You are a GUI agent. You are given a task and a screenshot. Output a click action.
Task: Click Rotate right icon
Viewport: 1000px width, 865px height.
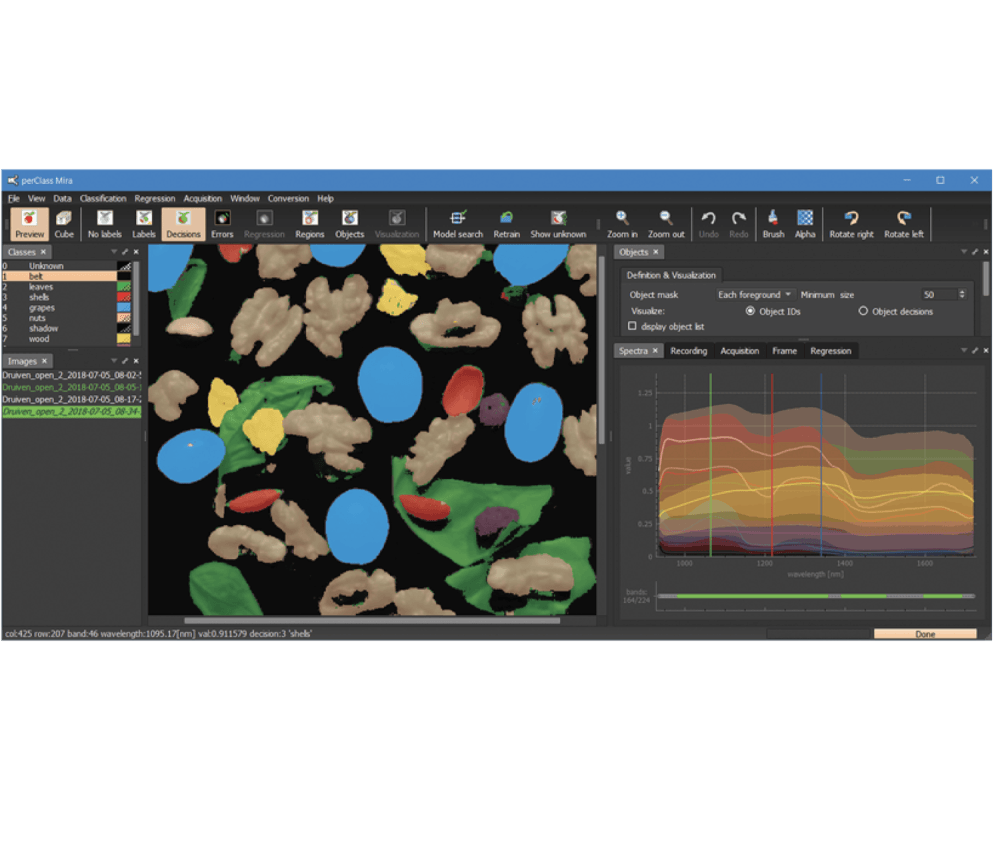(851, 224)
